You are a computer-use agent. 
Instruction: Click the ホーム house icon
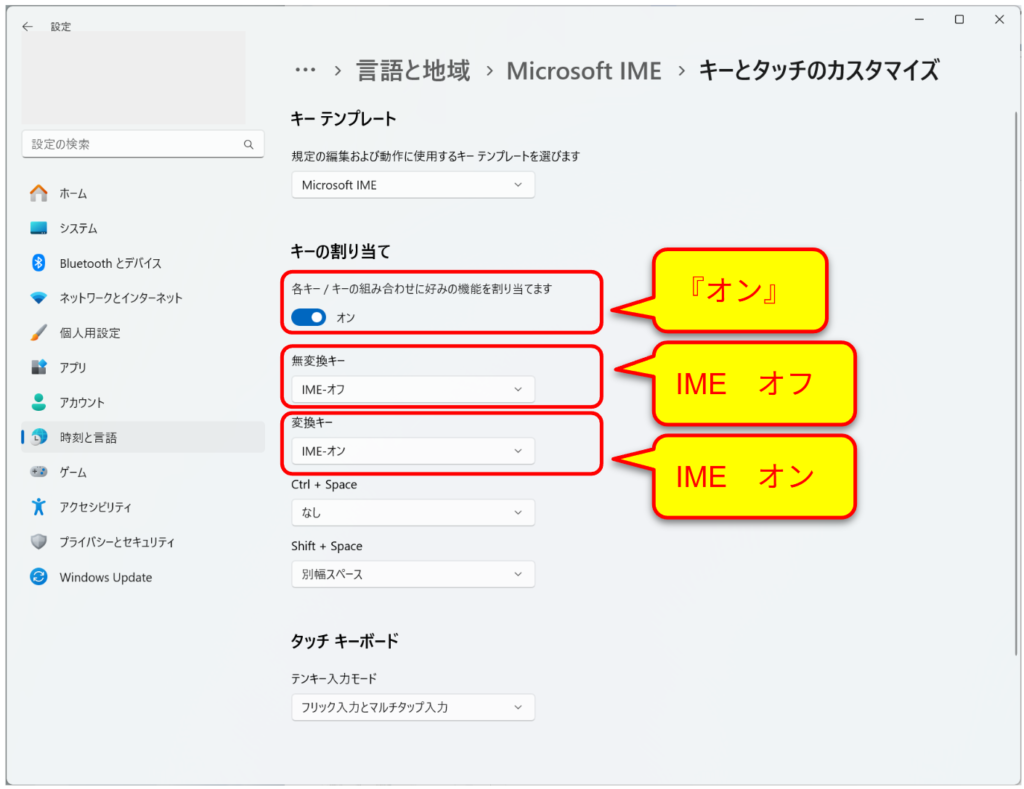pyautogui.click(x=39, y=193)
